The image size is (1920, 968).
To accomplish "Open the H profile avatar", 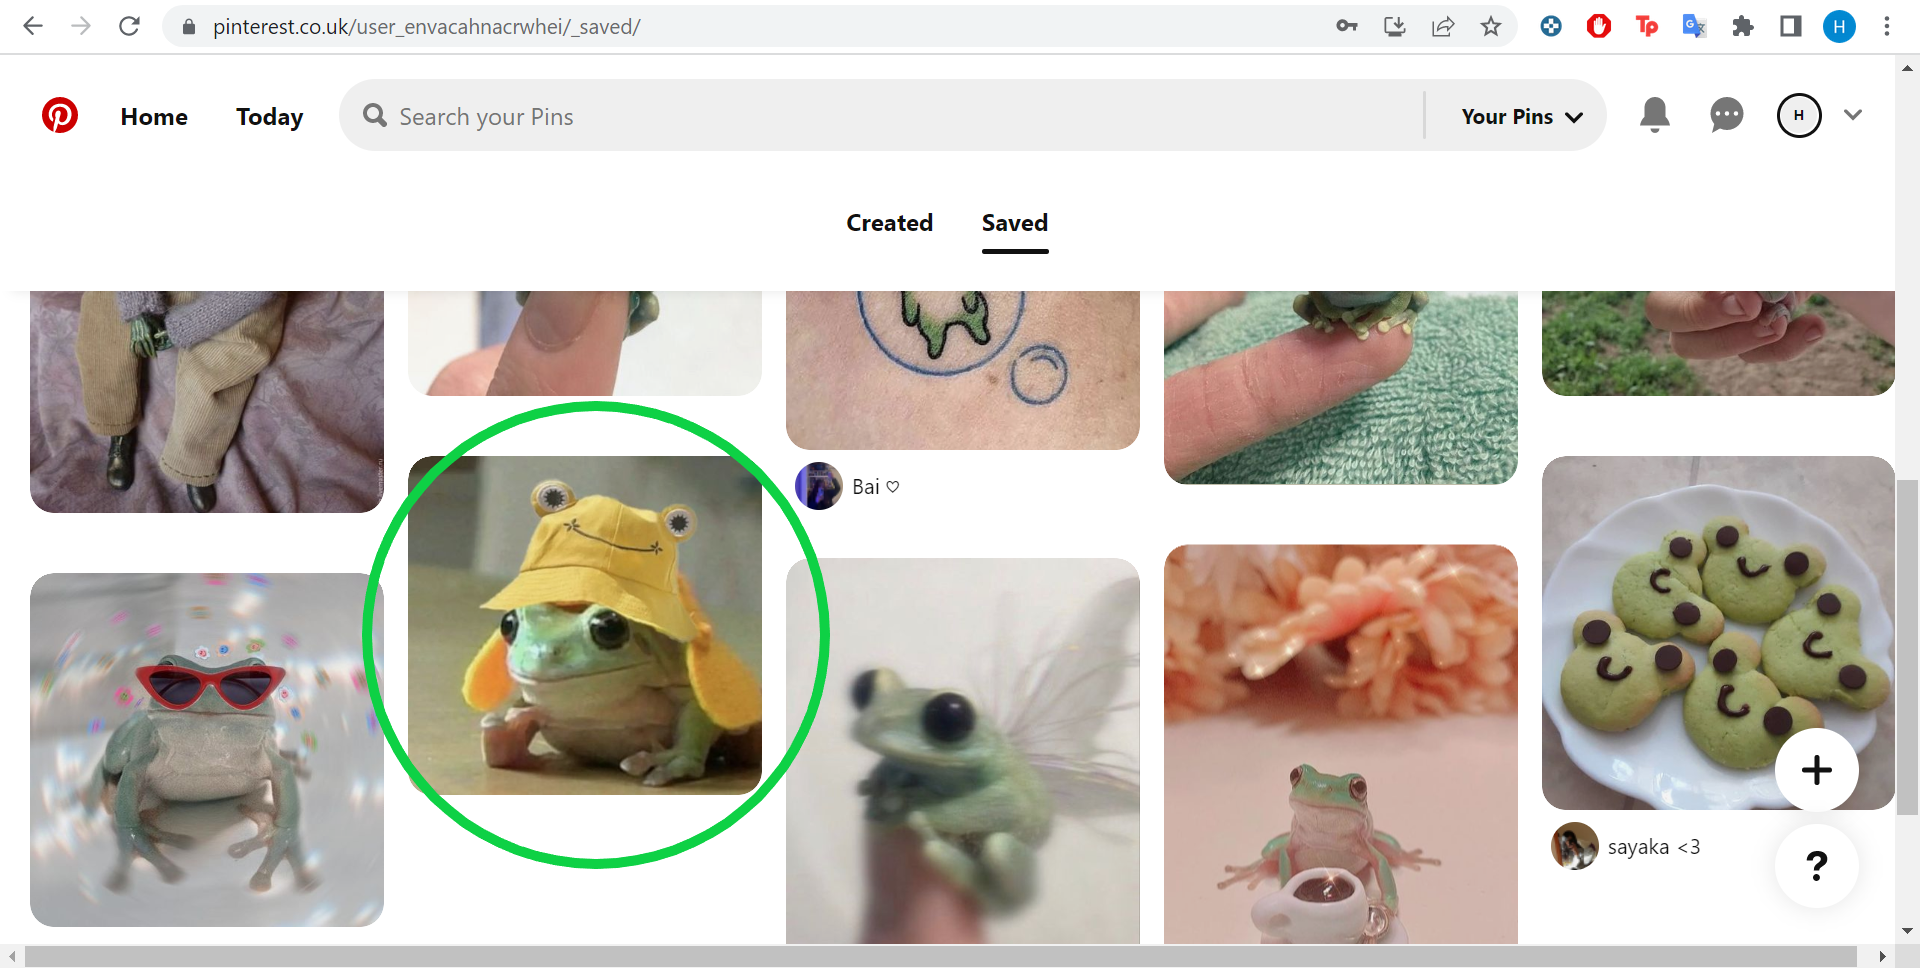I will point(1798,115).
